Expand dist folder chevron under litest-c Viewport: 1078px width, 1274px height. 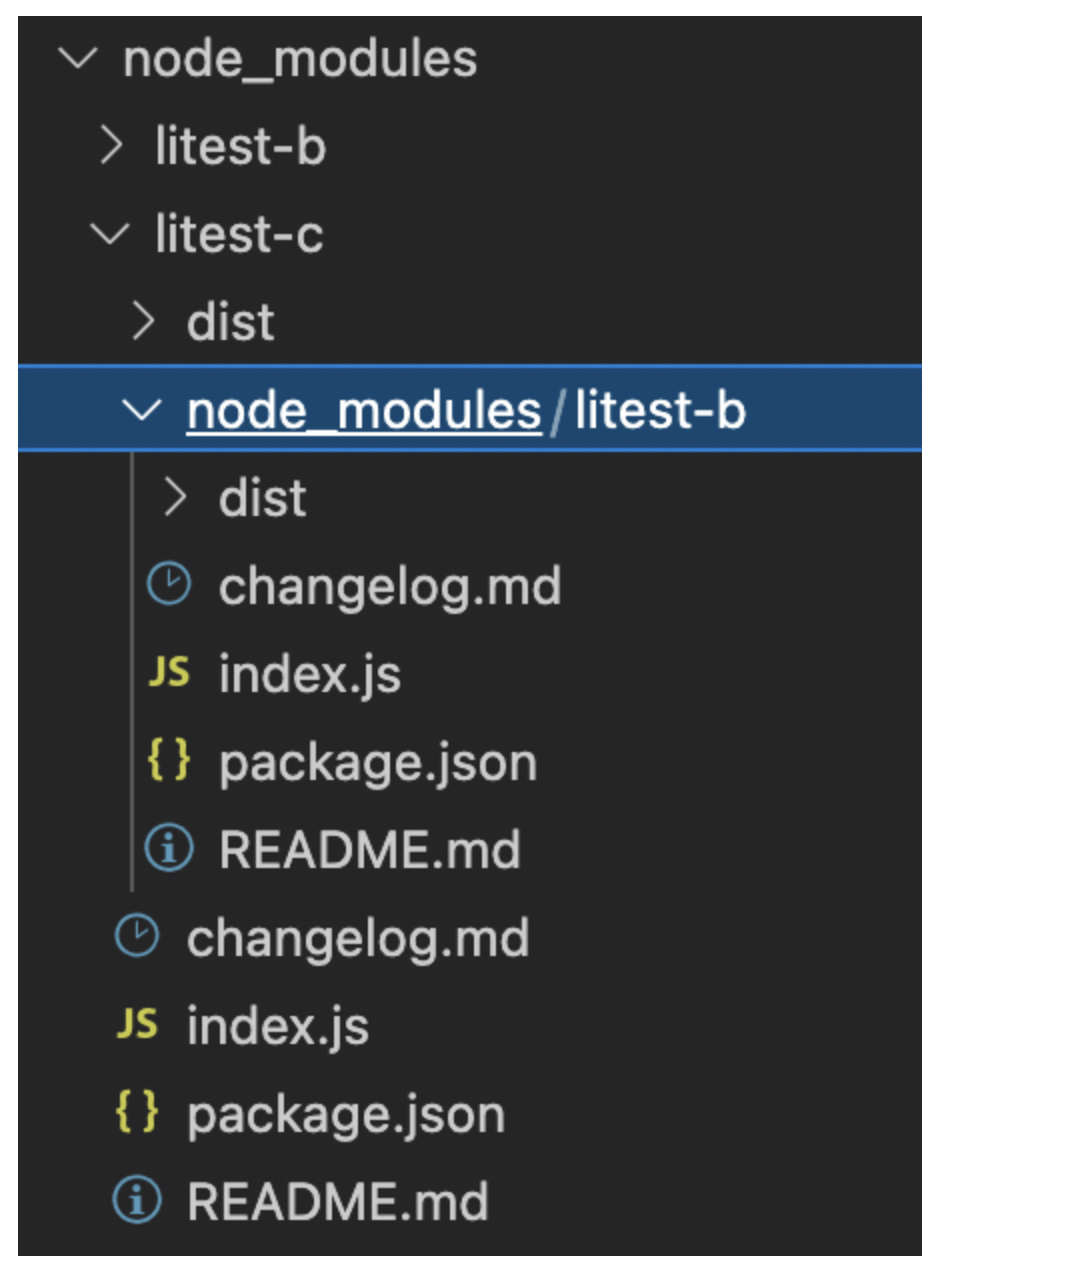coord(144,322)
